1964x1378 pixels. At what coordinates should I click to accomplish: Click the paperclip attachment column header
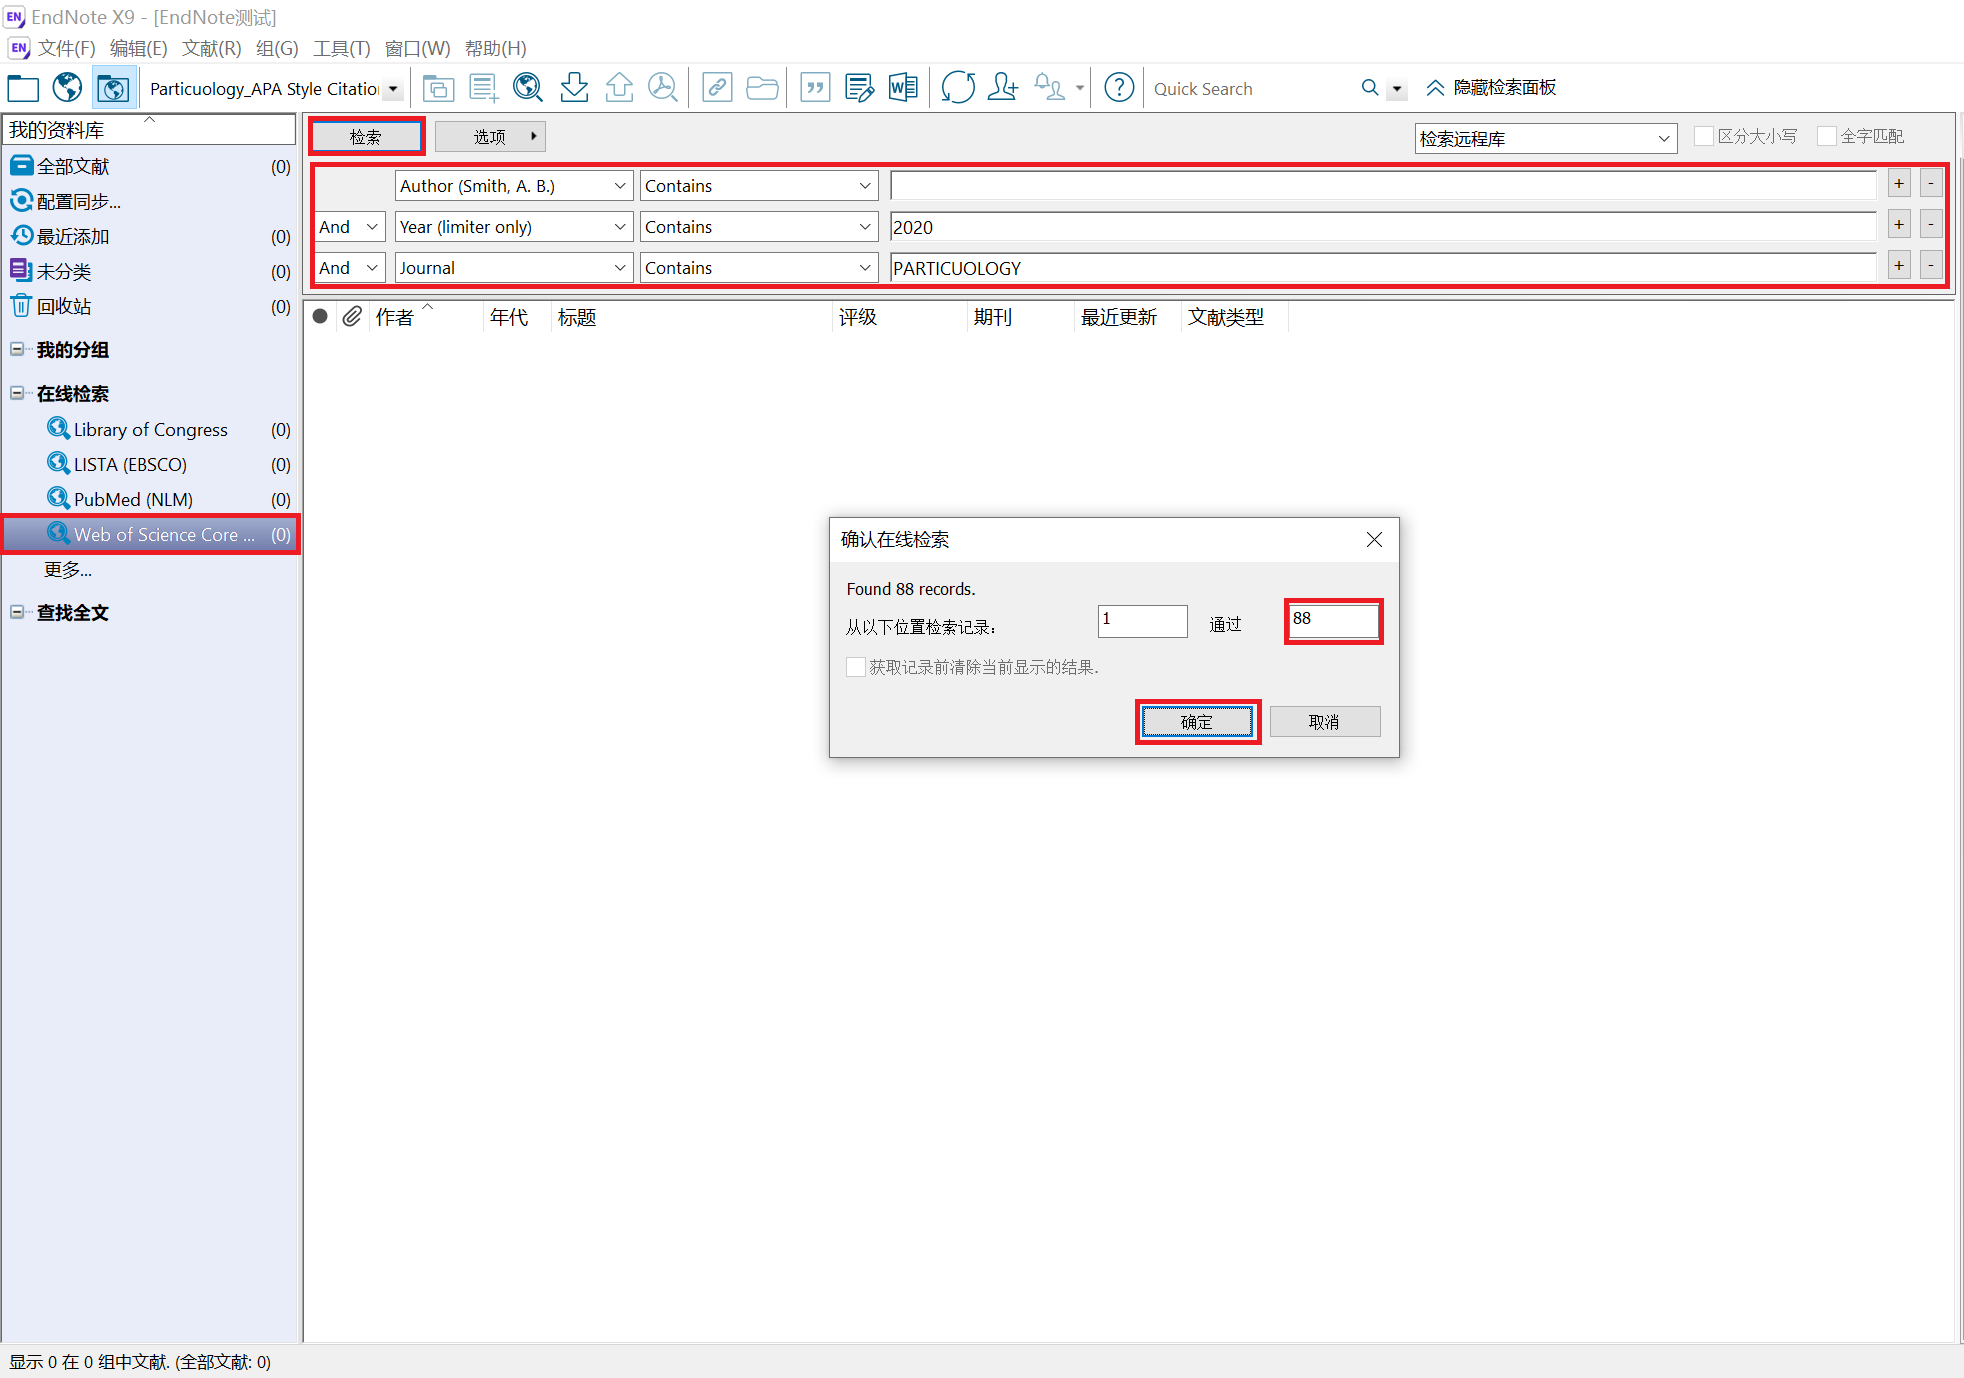tap(351, 317)
